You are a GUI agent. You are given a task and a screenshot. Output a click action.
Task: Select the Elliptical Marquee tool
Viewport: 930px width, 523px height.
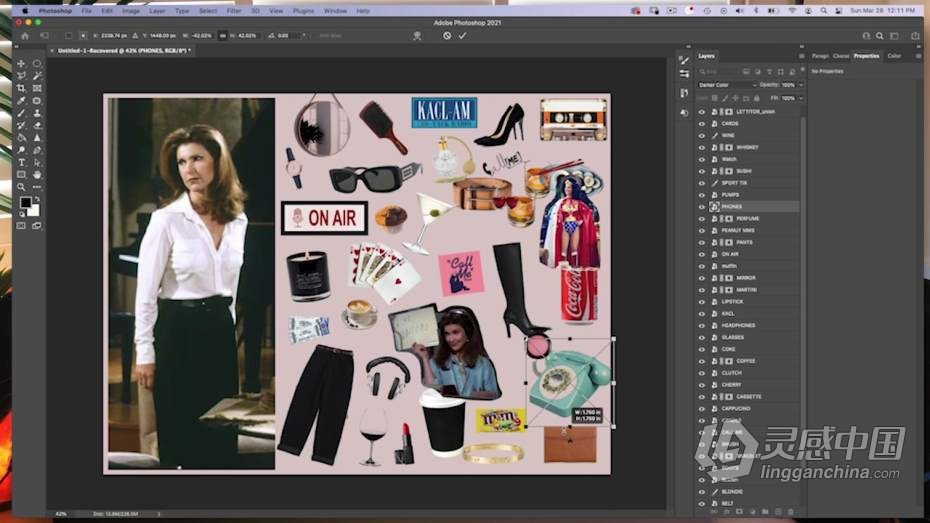click(37, 63)
